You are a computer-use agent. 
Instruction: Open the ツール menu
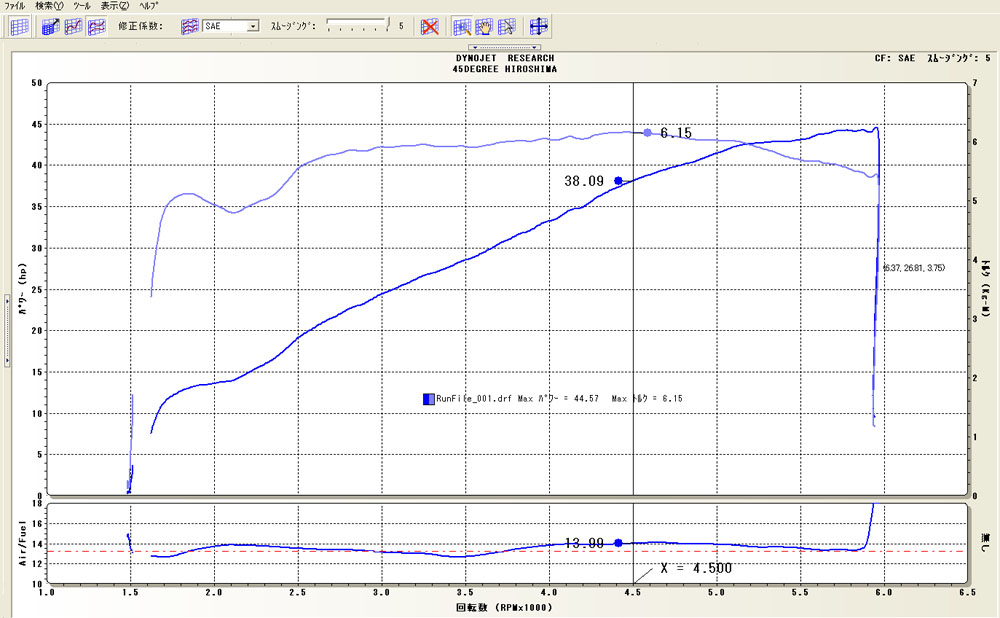pyautogui.click(x=81, y=6)
